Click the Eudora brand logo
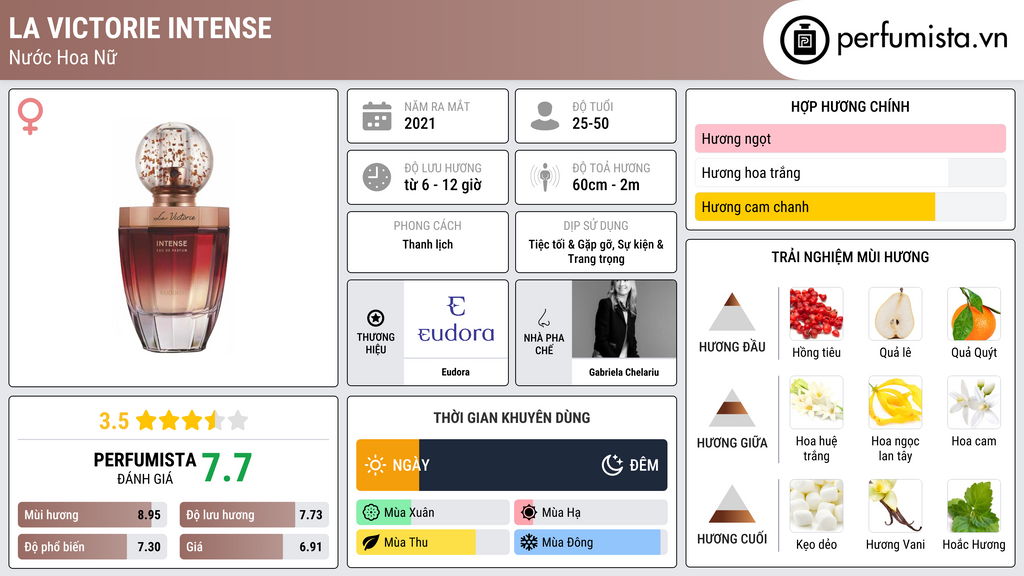The image size is (1024, 576). point(456,320)
